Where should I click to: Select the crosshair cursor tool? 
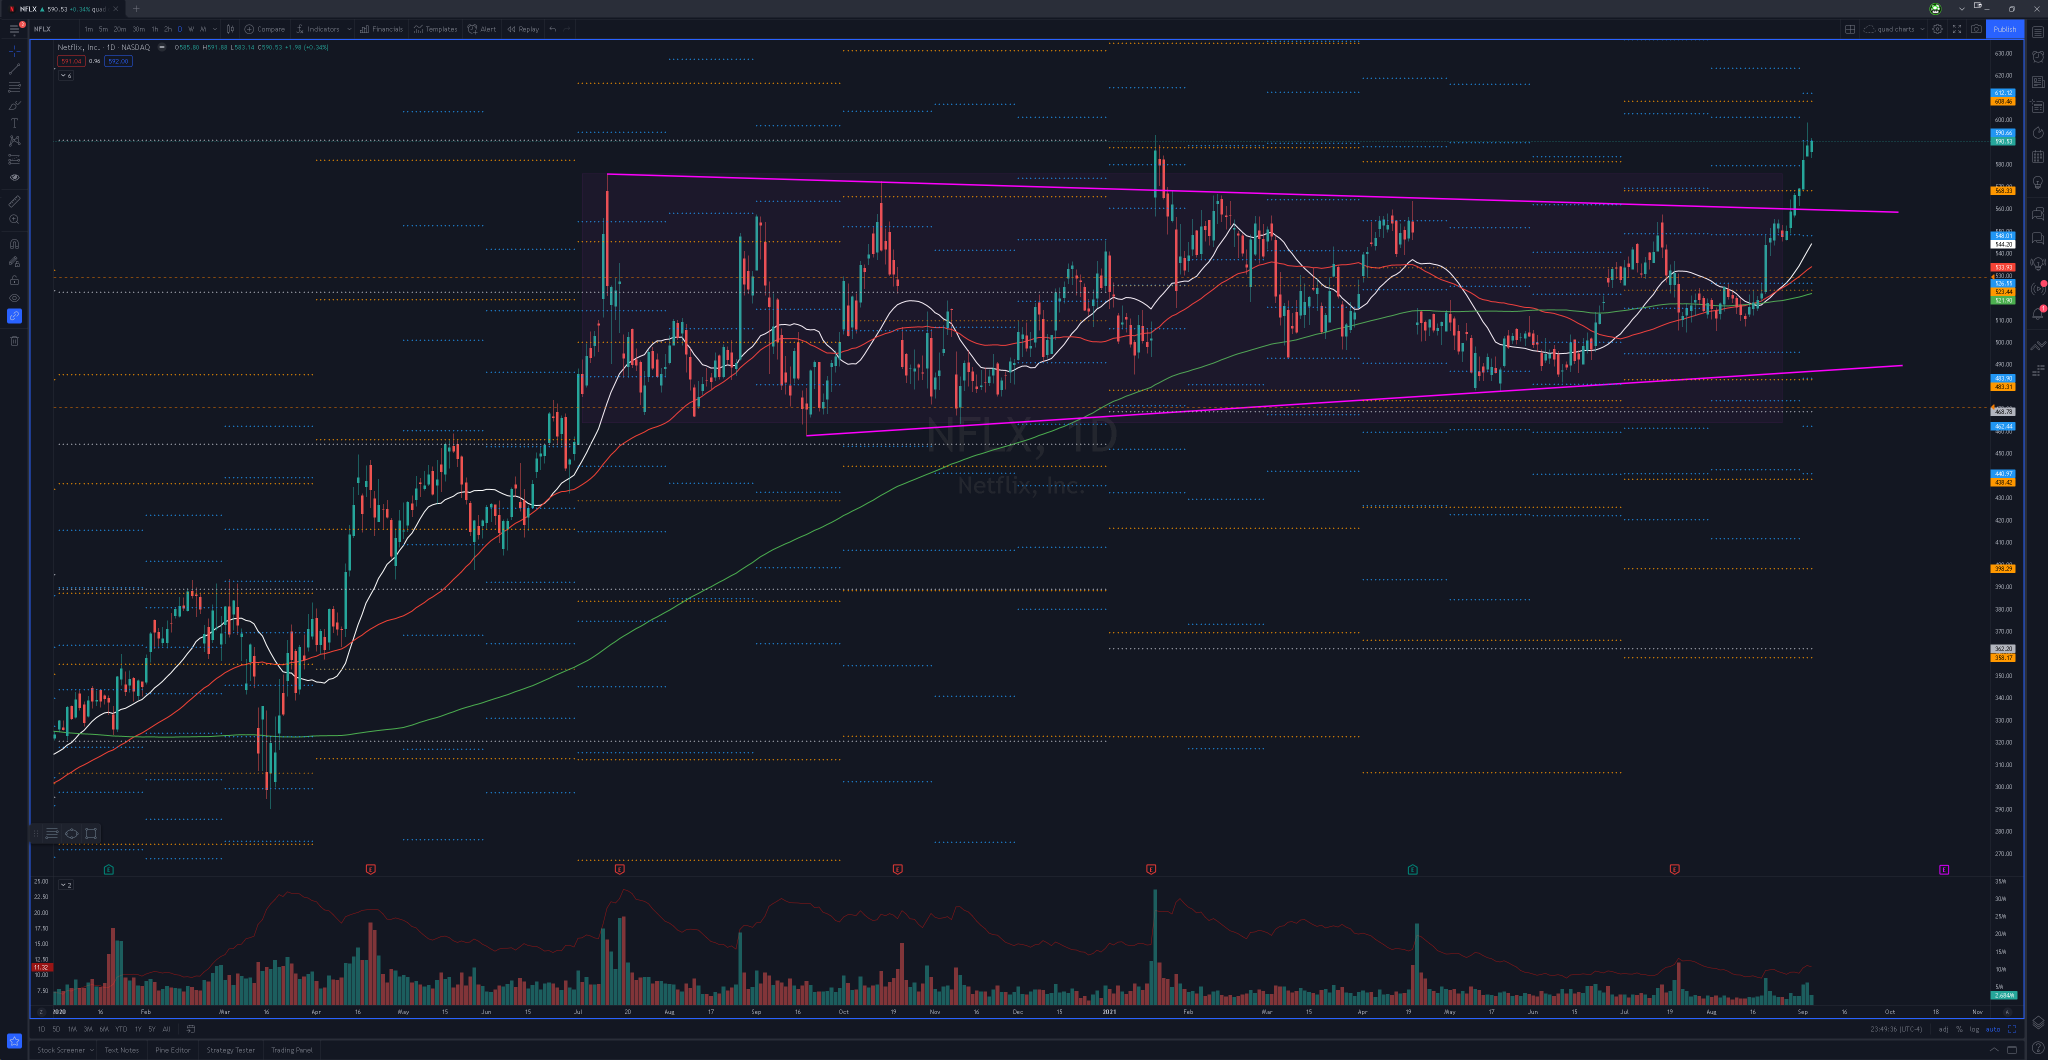14,50
